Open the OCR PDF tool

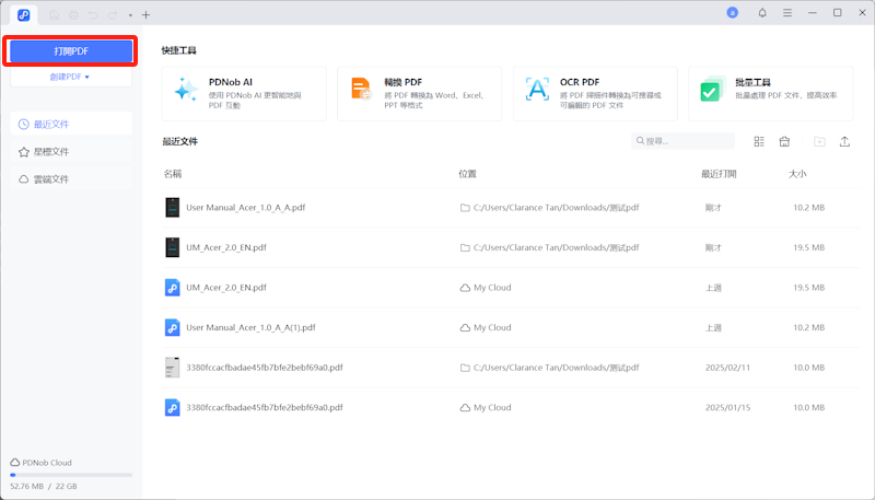[595, 93]
